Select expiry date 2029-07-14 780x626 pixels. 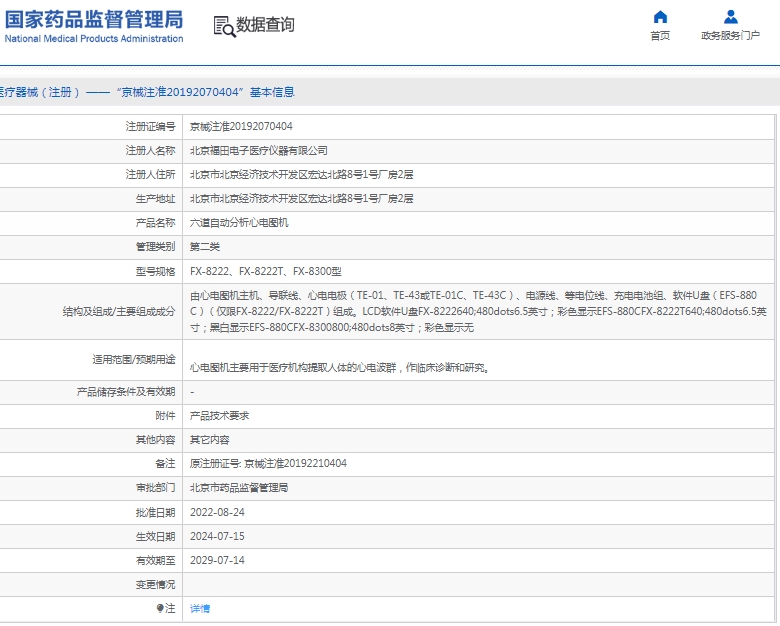click(x=217, y=560)
